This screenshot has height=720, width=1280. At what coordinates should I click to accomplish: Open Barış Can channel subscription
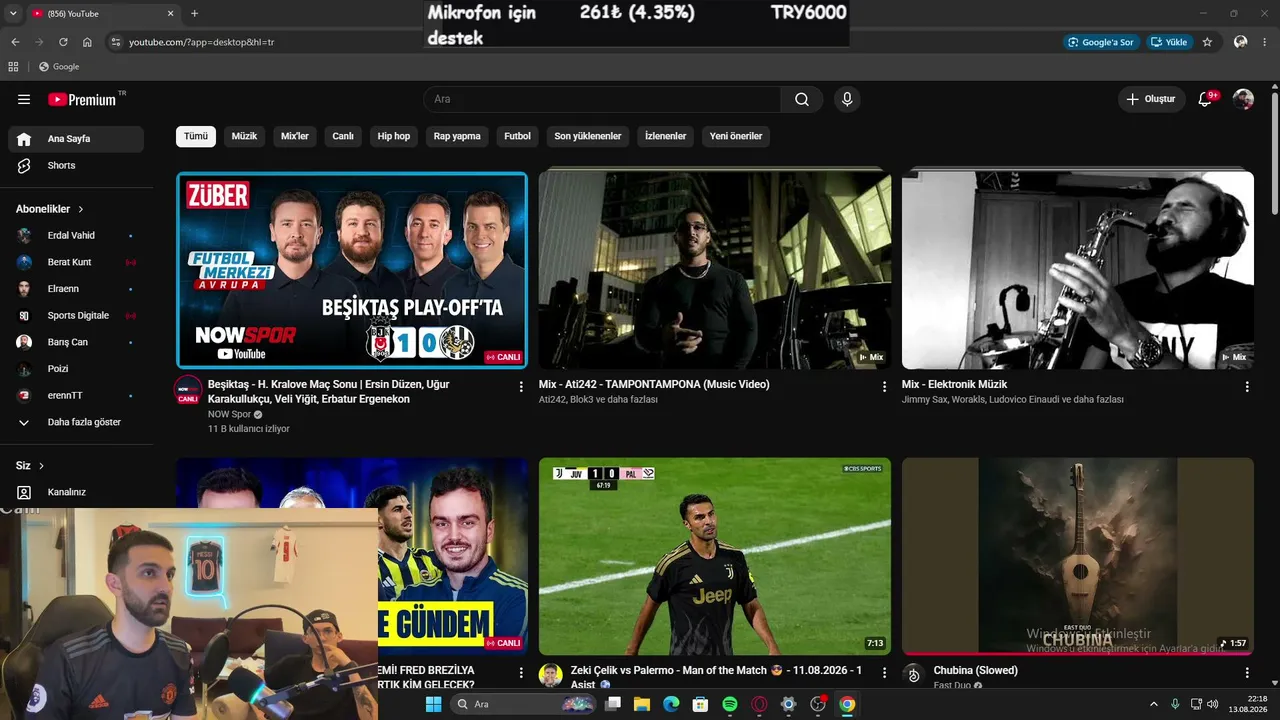(76, 342)
